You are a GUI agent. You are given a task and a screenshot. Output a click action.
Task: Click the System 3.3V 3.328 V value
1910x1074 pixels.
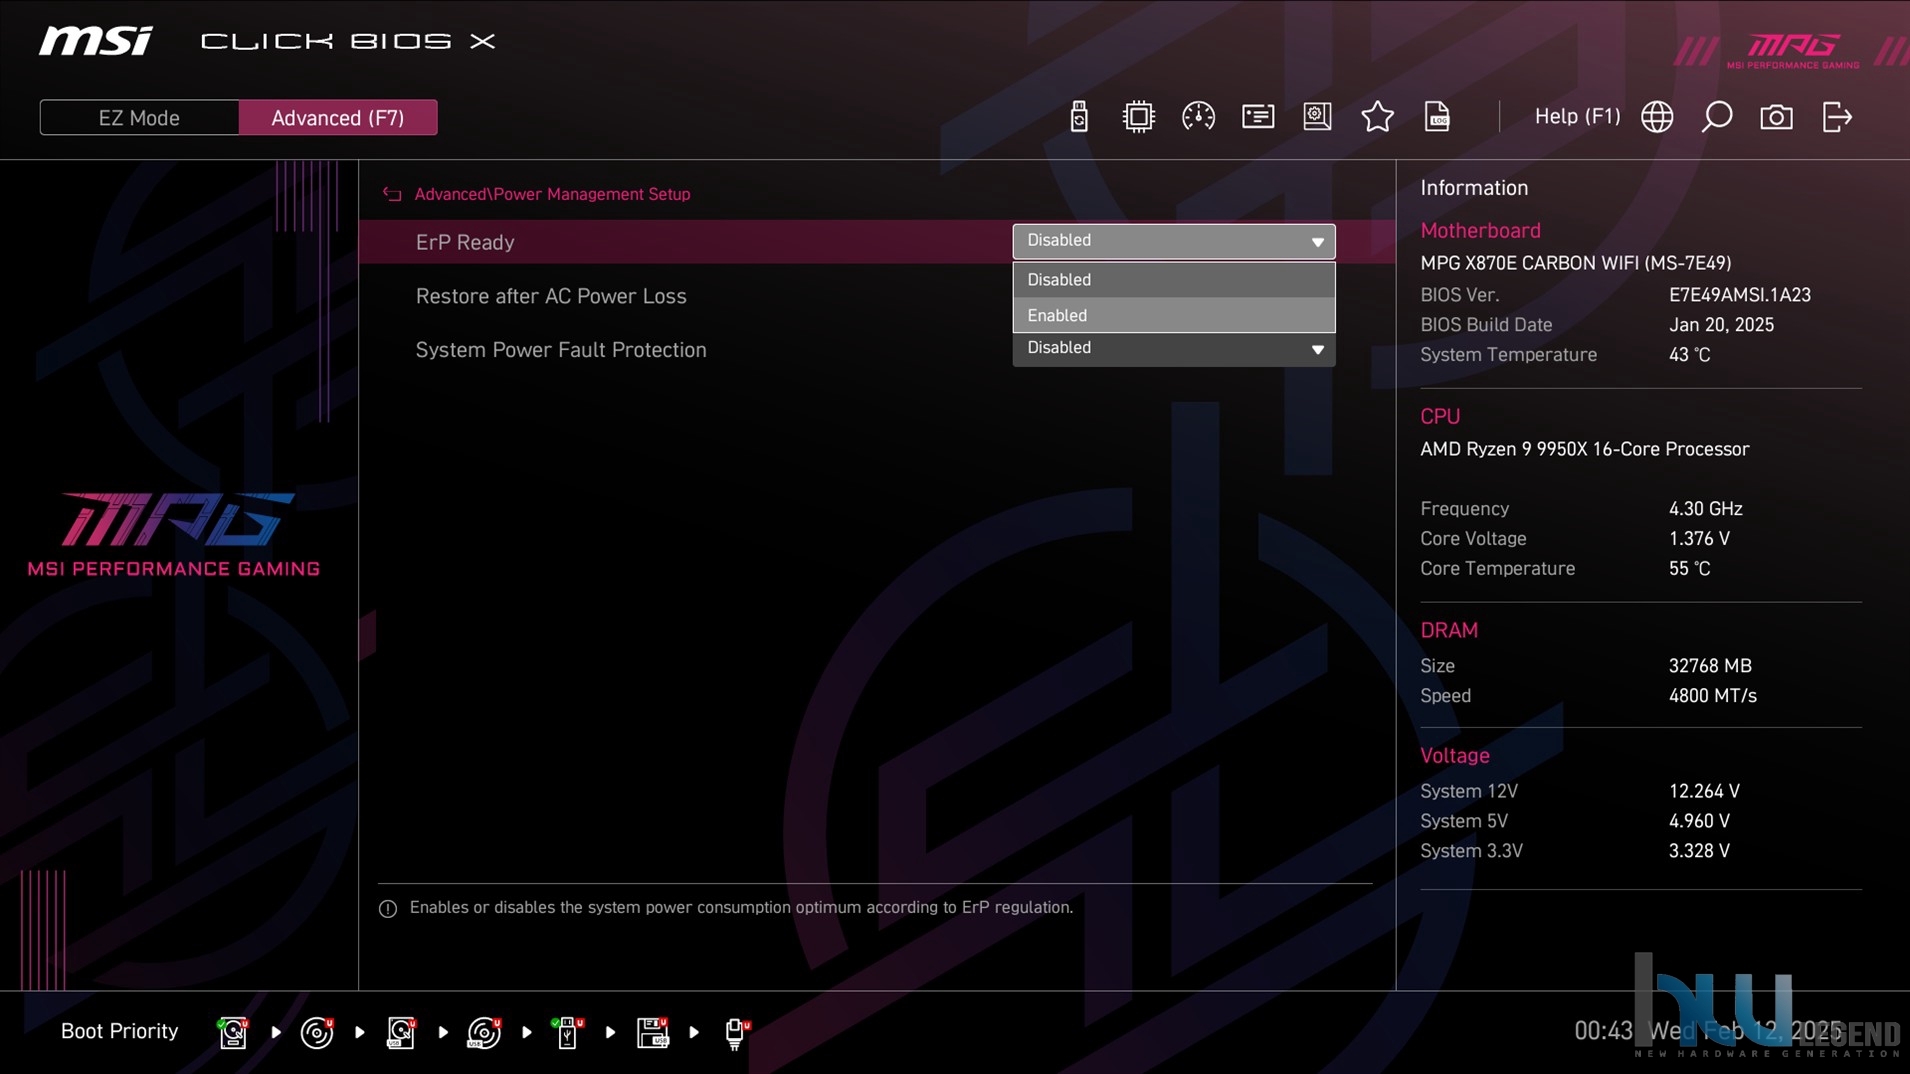pos(1699,851)
